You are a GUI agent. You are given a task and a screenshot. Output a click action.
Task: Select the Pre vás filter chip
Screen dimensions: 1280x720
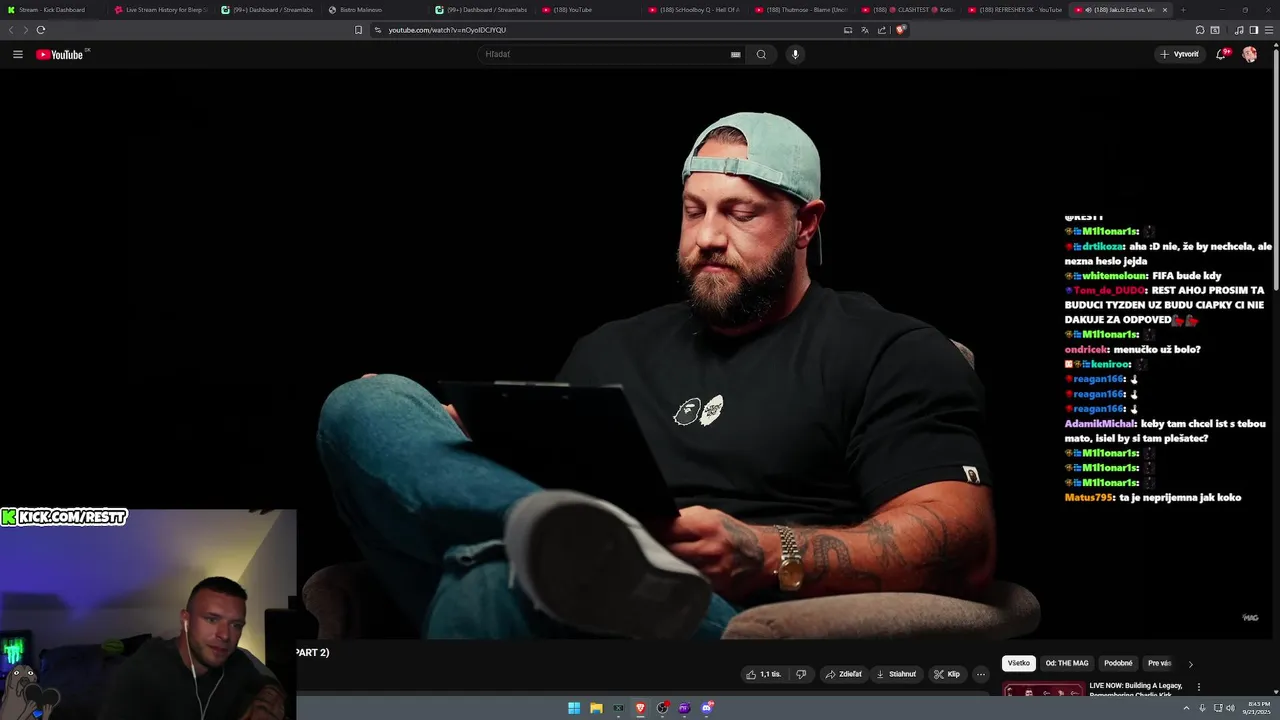click(x=1160, y=663)
